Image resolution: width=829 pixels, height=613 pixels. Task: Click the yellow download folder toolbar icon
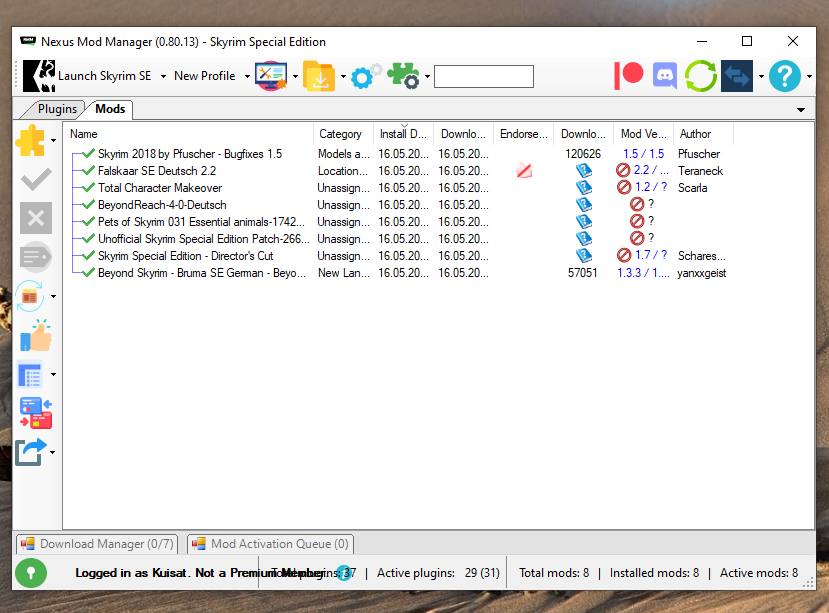[319, 76]
